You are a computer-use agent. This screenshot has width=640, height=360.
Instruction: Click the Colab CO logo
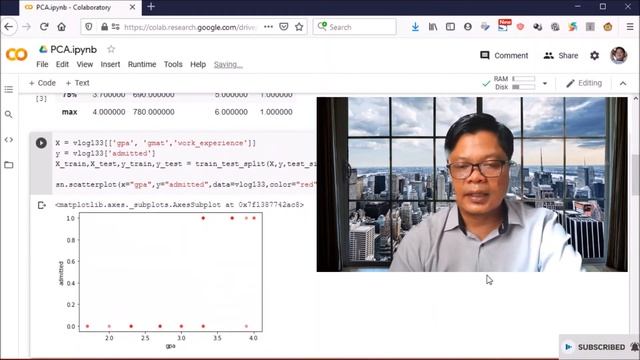click(x=17, y=54)
